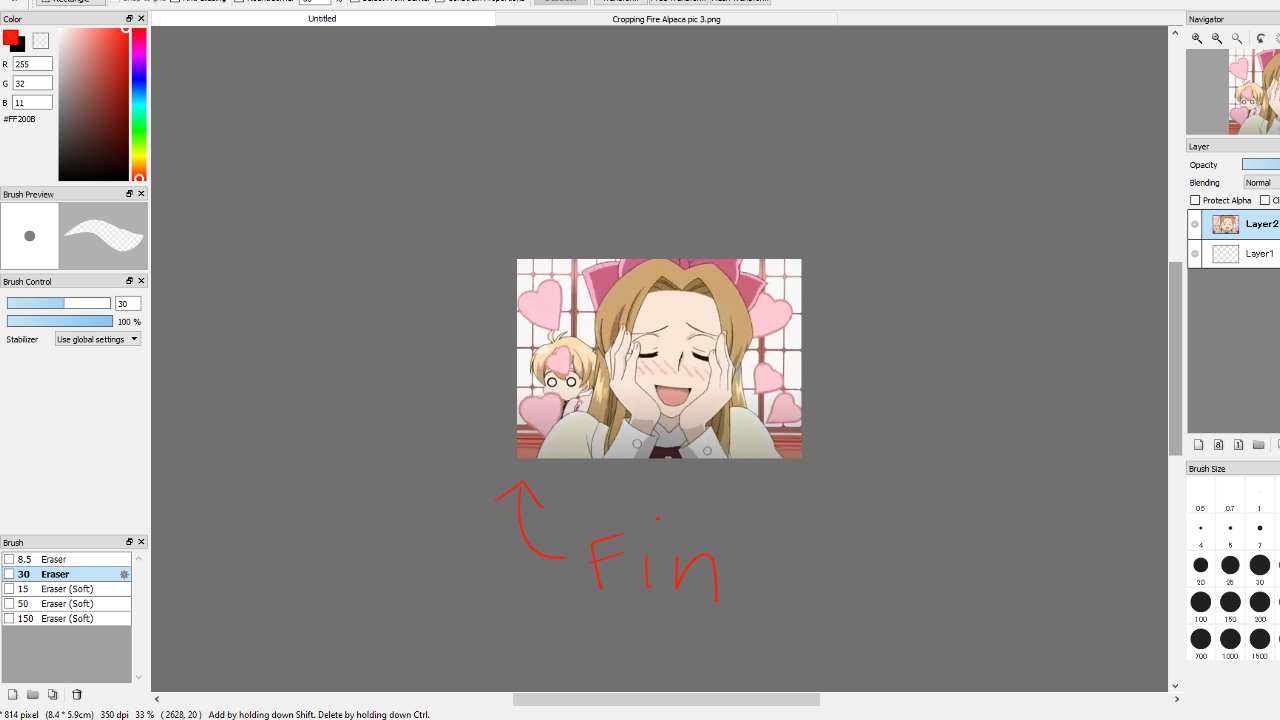Open the Stabilizer global settings dropdown
The image size is (1280, 720).
click(98, 339)
